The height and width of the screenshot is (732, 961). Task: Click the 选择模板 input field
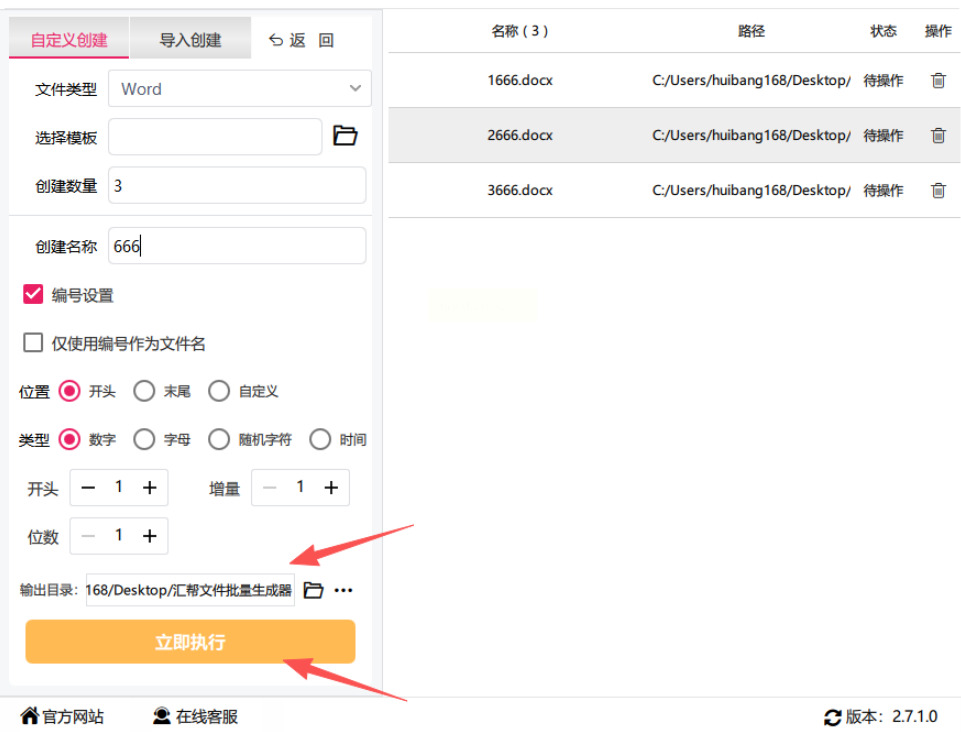[x=215, y=137]
